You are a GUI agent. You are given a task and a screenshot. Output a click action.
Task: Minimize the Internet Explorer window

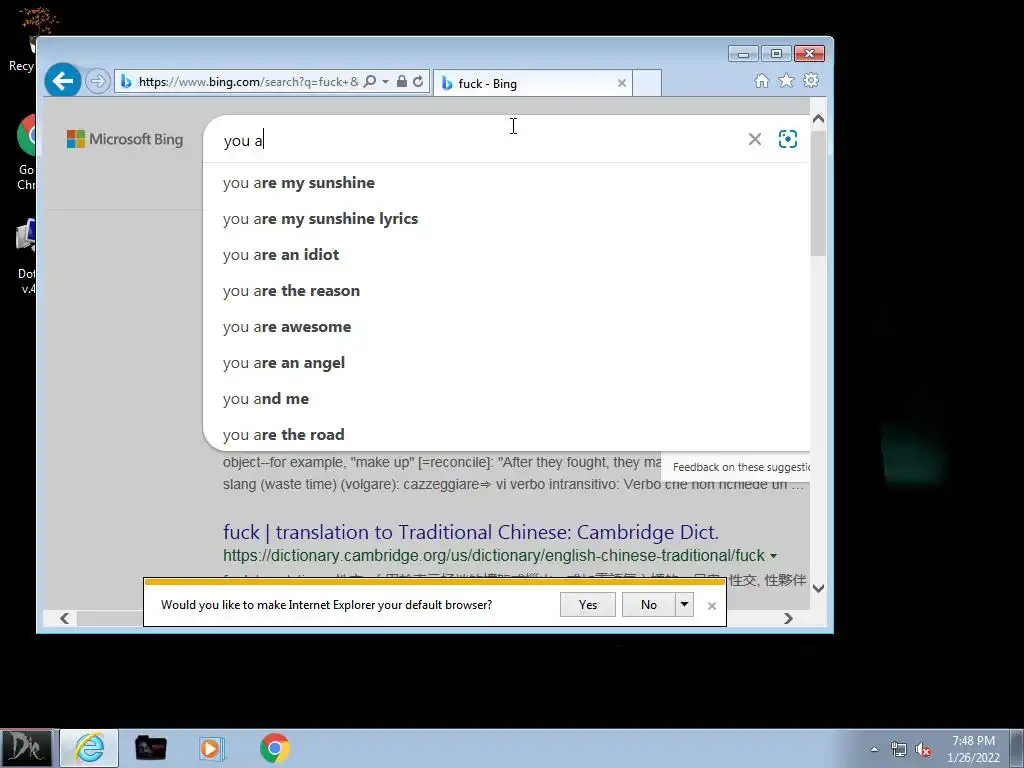(x=743, y=54)
